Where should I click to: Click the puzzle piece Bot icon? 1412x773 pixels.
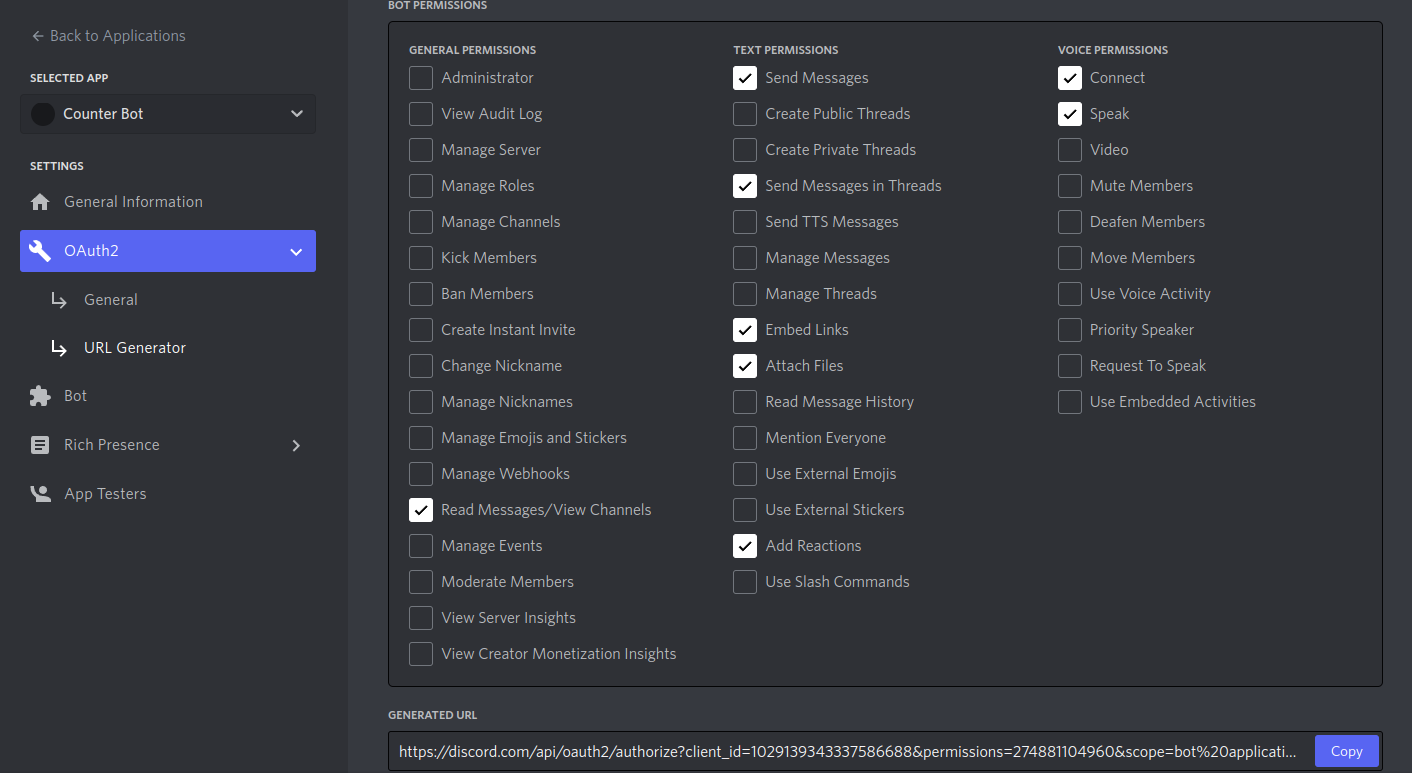[x=40, y=396]
